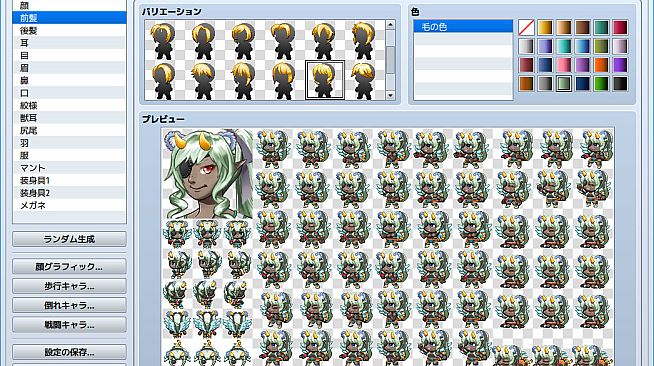This screenshot has height=366, width=654.
Task: Pick the crimson swatch in top row
Action: pos(620,28)
